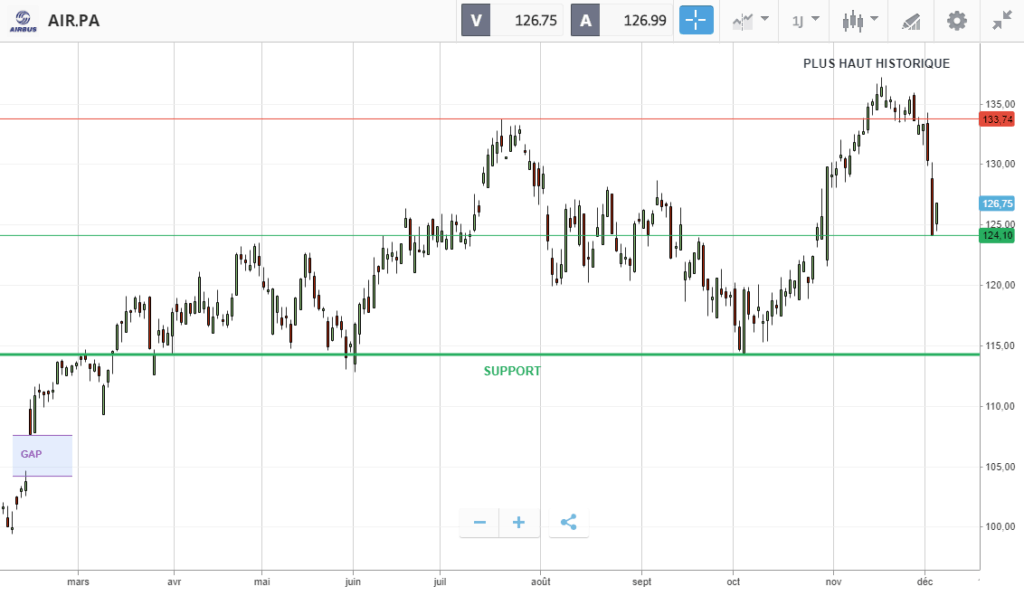Click the green 124,10 price label
Viewport: 1024px width, 596px height.
pos(997,236)
